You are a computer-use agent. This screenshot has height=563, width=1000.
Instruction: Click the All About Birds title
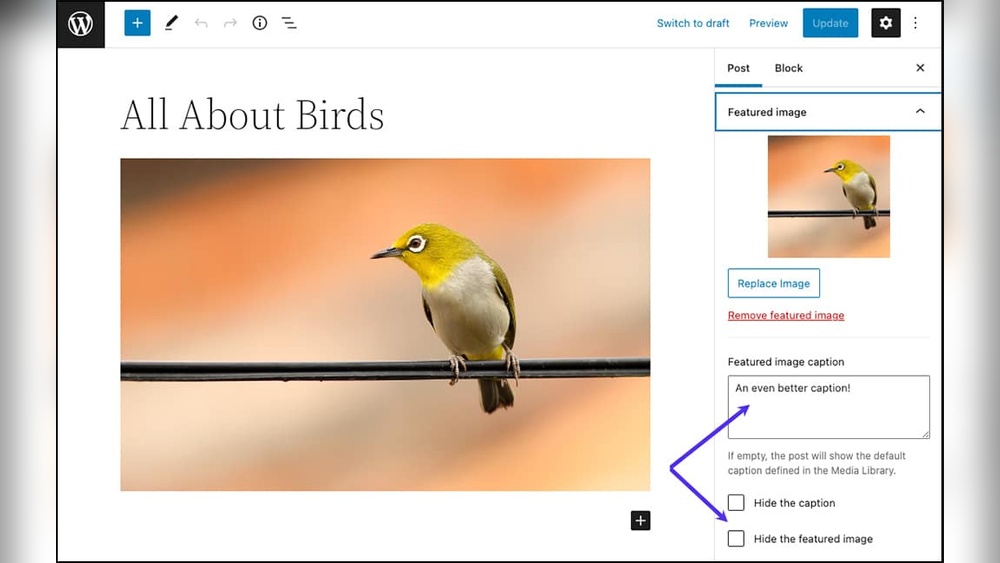[253, 115]
